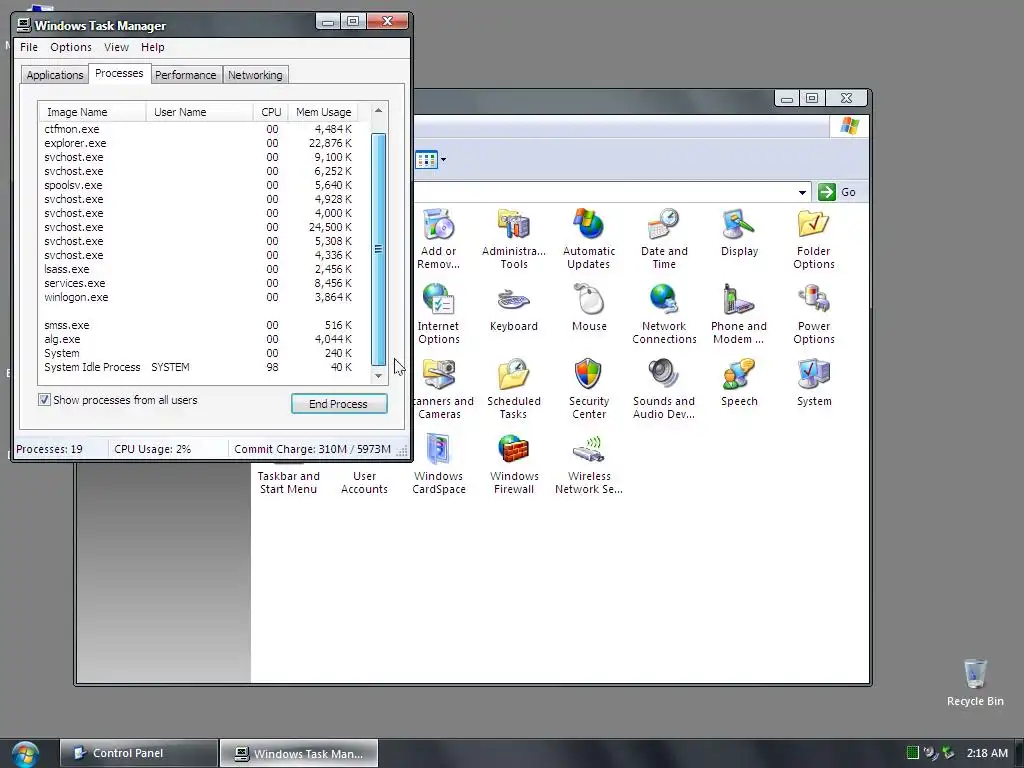Open the Help menu in Task Manager
1024x768 pixels.
(x=153, y=47)
